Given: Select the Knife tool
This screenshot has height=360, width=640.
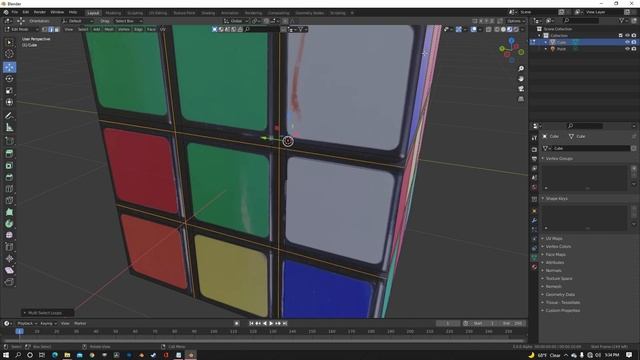Looking at the screenshot, I should point(9,200).
